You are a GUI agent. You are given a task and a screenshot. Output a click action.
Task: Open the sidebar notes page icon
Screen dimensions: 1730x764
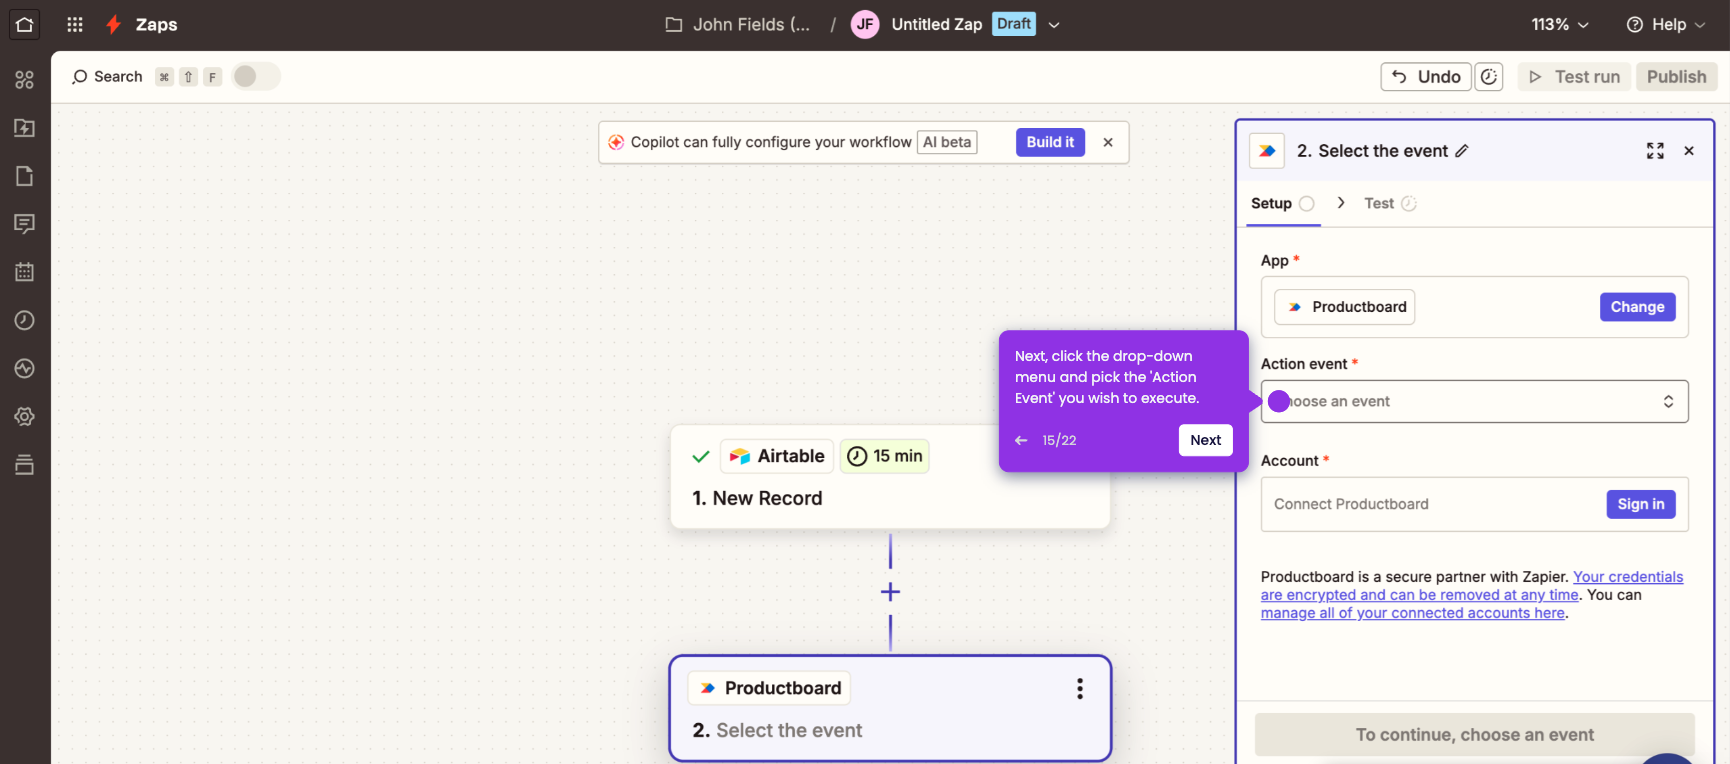pos(25,176)
